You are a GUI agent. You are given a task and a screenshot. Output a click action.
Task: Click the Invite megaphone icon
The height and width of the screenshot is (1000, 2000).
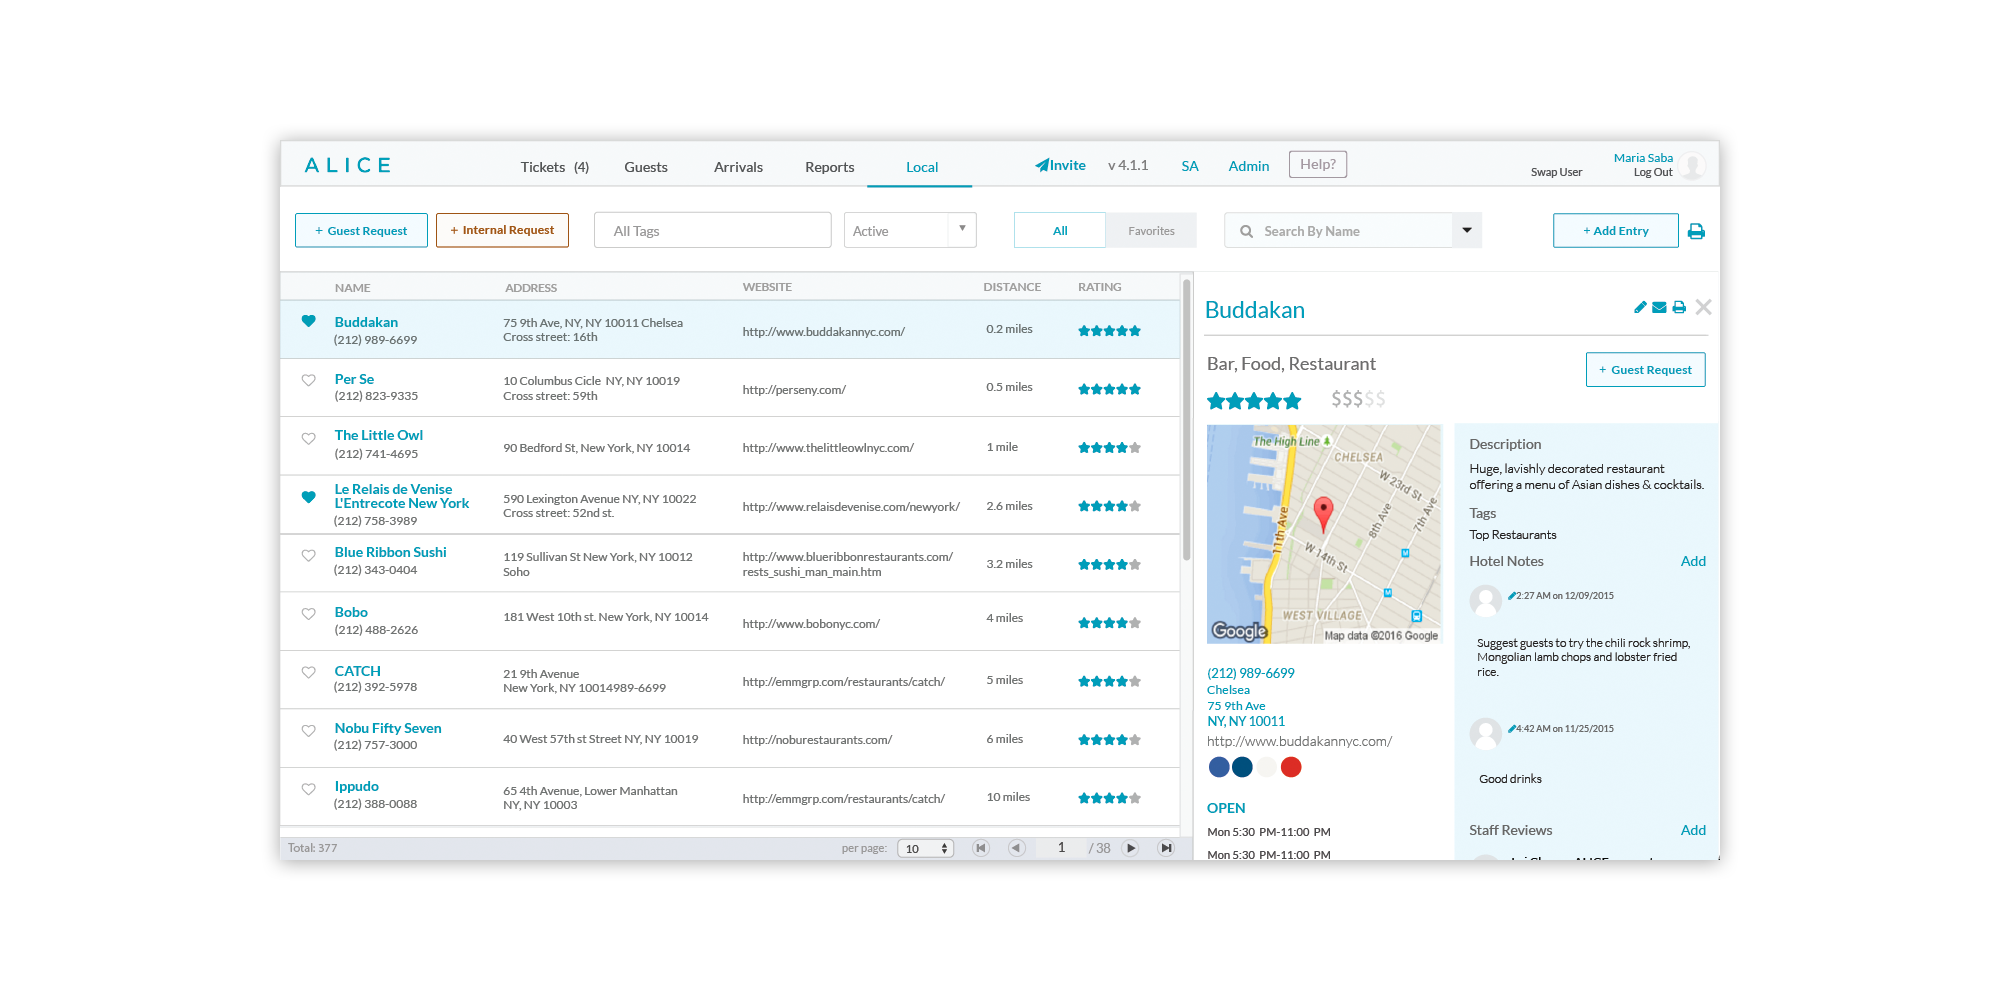click(1042, 164)
